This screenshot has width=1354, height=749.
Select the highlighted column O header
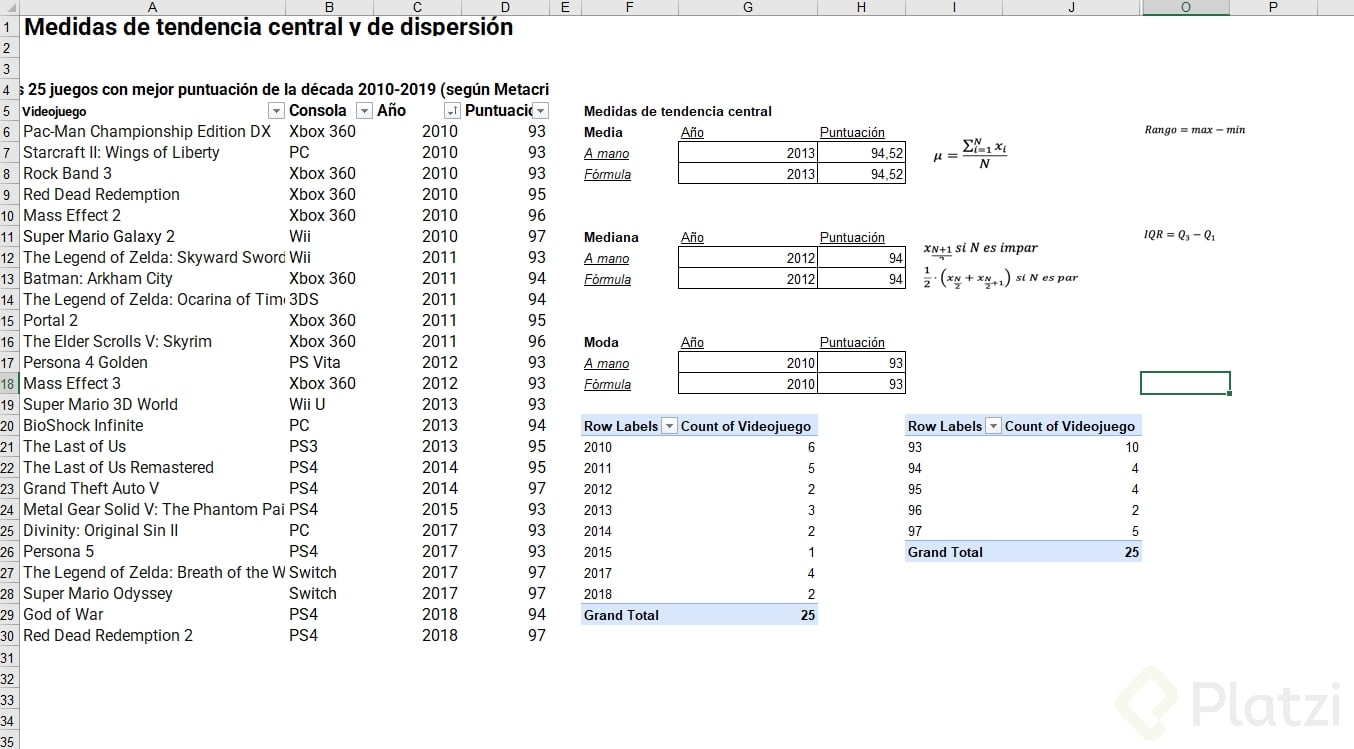pos(1185,7)
